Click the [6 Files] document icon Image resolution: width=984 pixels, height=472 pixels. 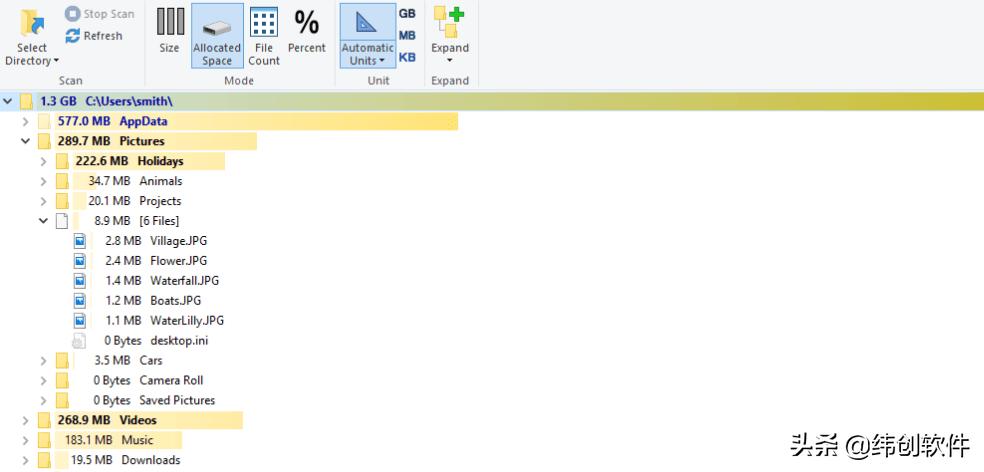(x=62, y=221)
